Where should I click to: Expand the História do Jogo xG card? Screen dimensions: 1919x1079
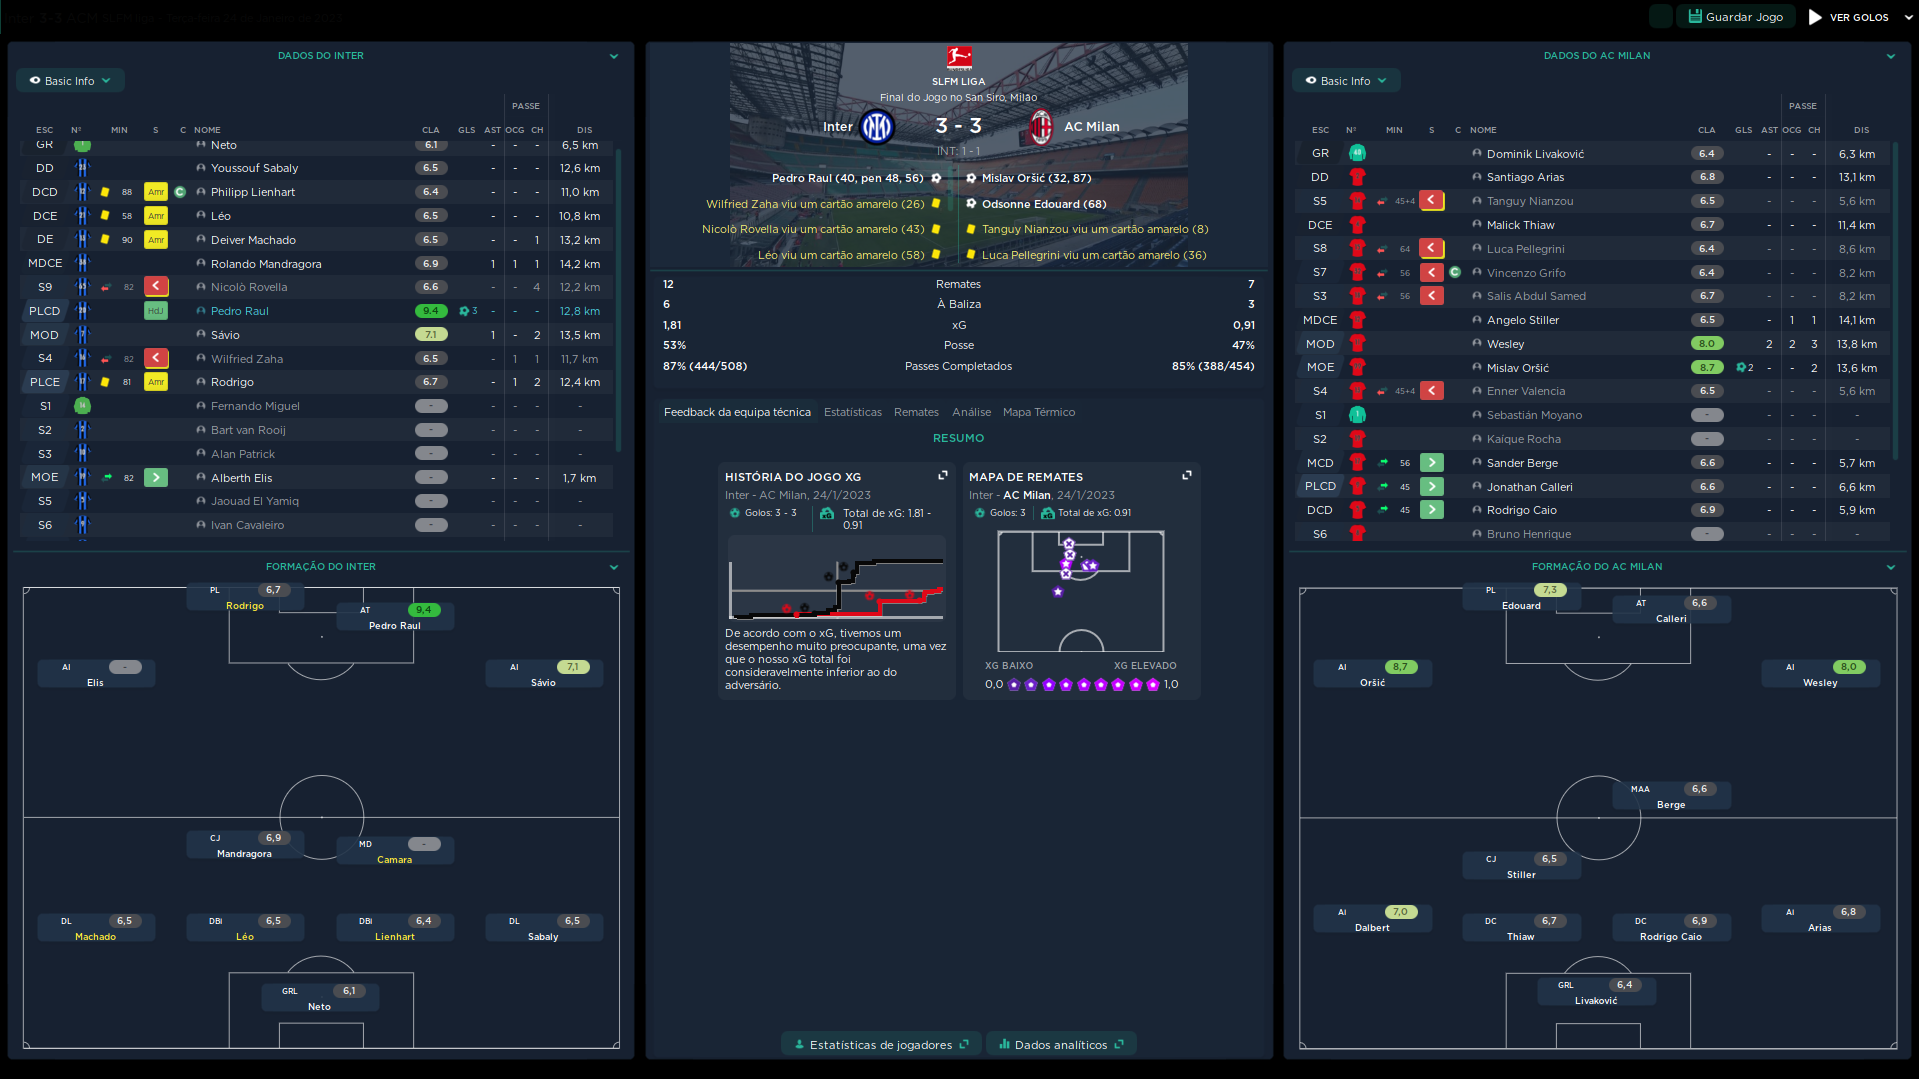(942, 476)
